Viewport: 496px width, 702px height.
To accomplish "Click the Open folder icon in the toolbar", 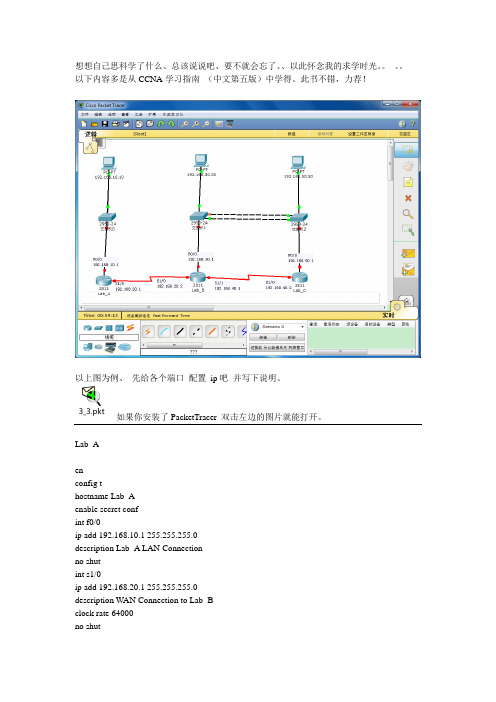I will (x=94, y=124).
